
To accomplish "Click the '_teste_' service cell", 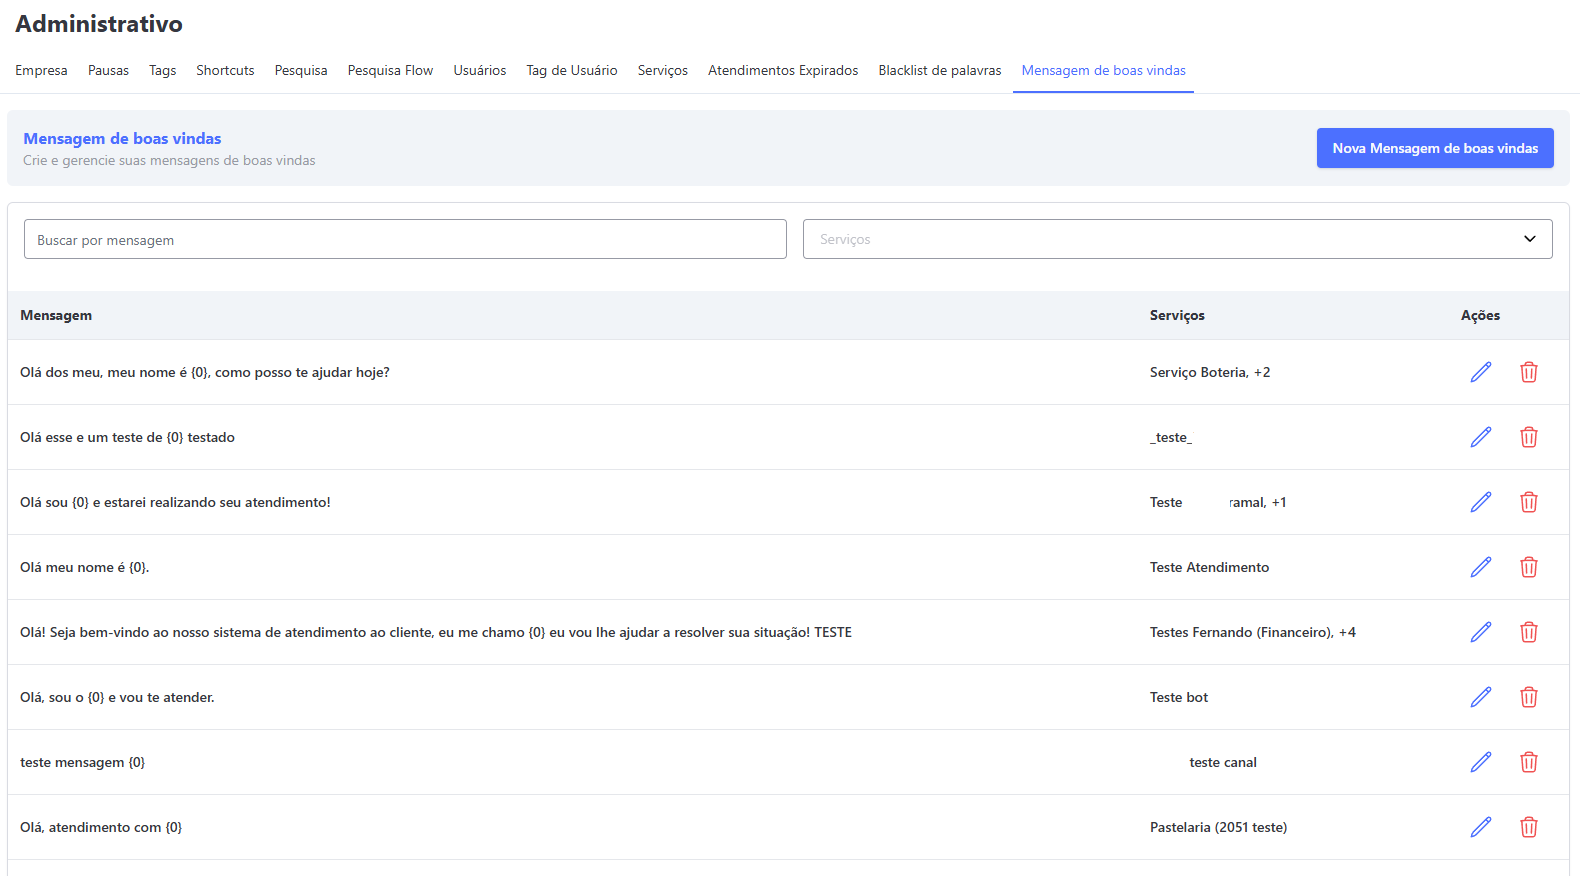I will click(x=1171, y=437).
